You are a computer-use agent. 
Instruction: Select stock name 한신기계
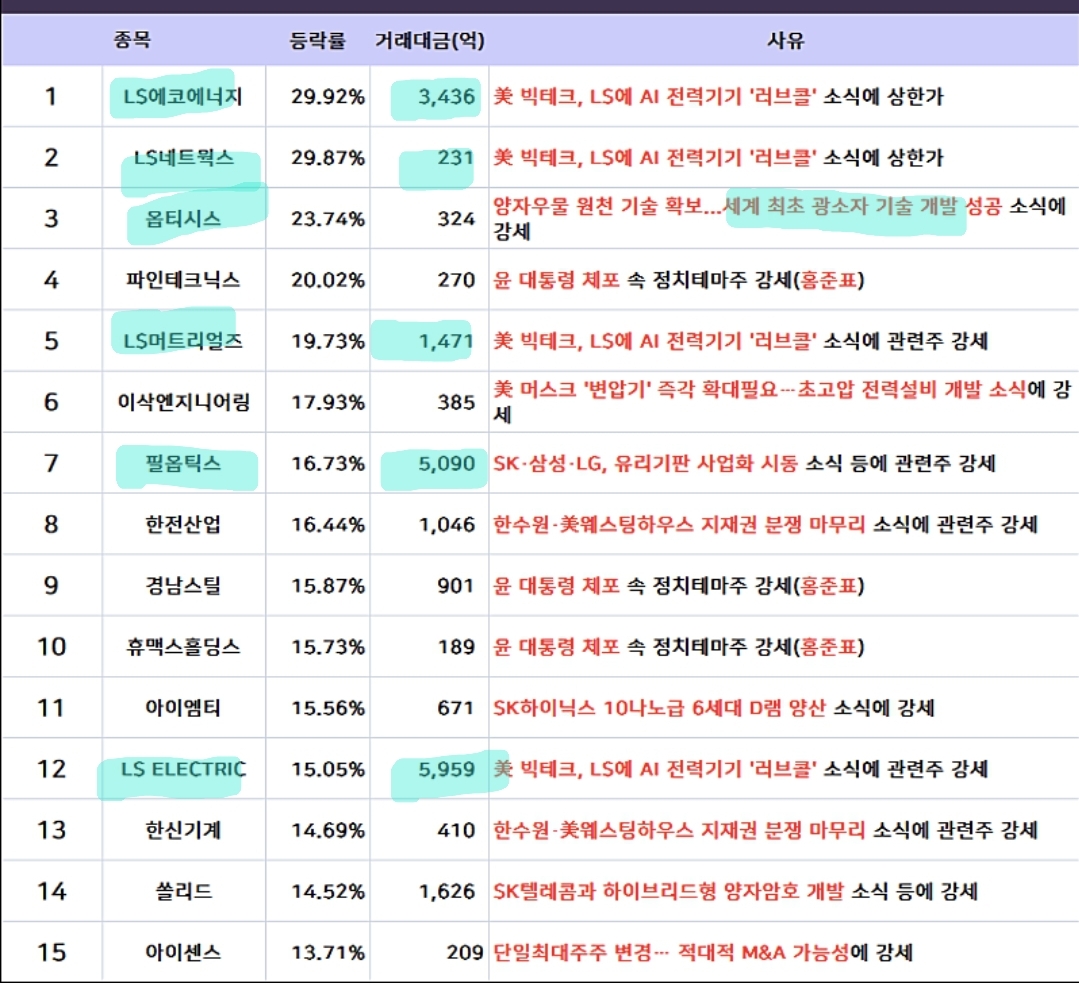[x=182, y=830]
